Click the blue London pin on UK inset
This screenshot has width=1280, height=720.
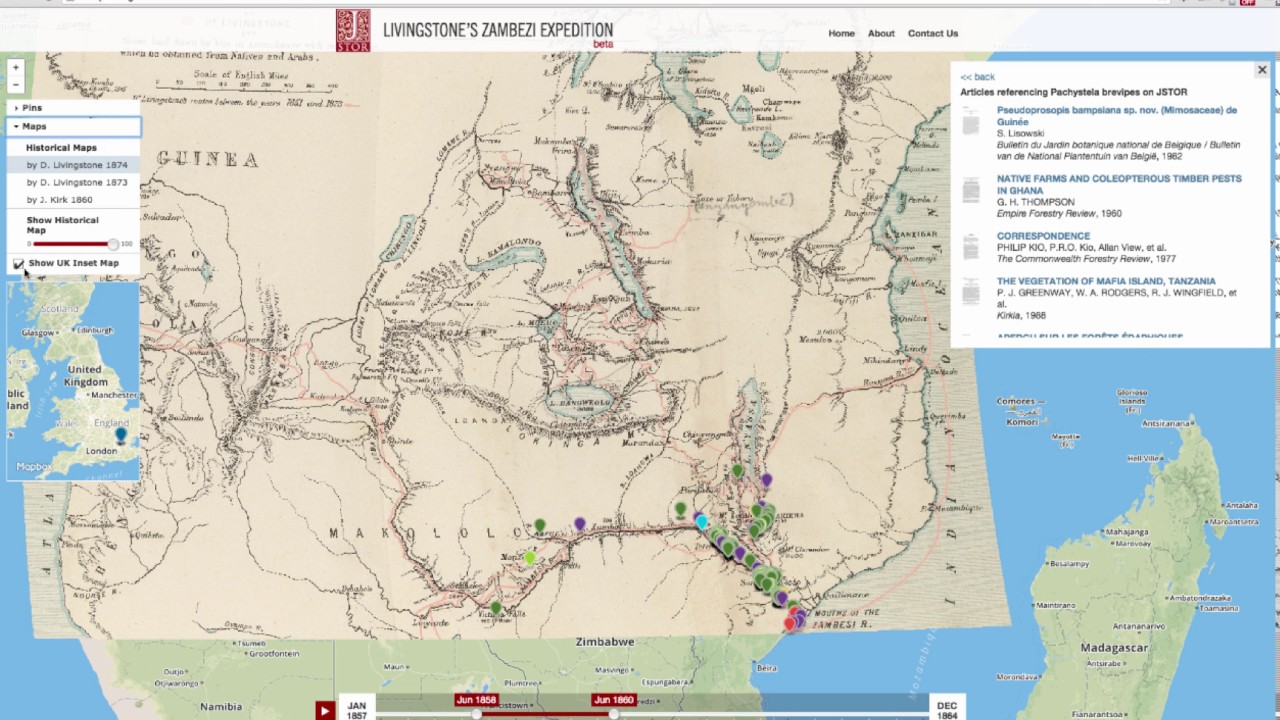[121, 435]
